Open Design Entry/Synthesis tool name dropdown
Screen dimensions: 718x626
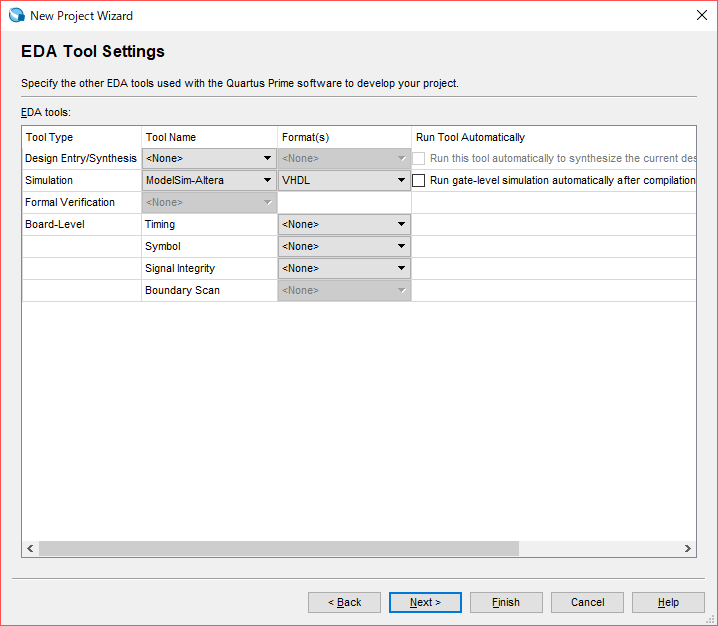point(209,158)
